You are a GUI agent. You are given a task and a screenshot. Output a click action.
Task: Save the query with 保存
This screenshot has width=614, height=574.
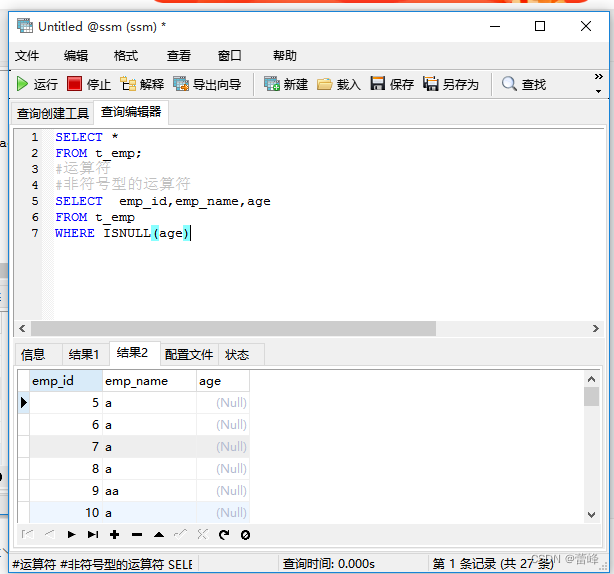pyautogui.click(x=392, y=84)
